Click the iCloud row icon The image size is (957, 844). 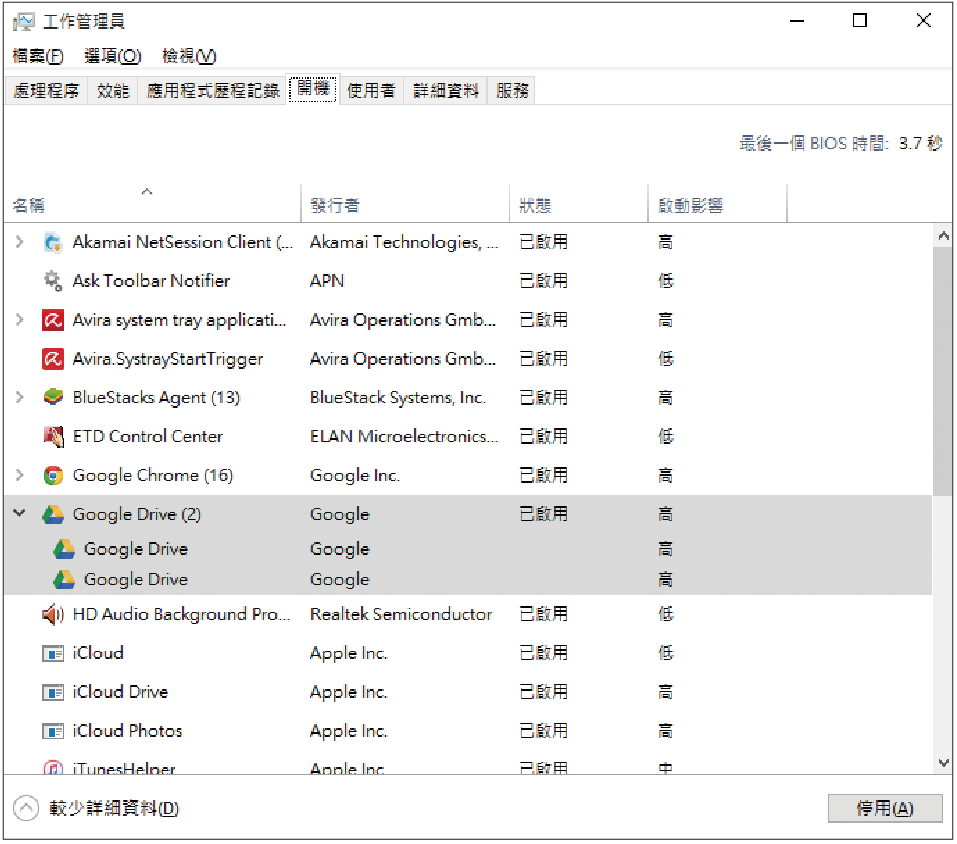click(x=53, y=654)
